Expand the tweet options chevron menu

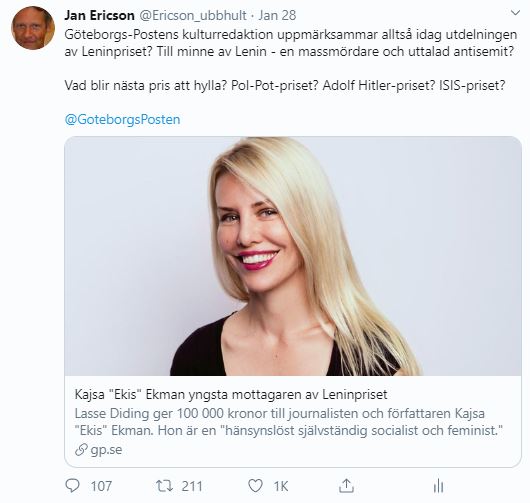click(x=515, y=13)
